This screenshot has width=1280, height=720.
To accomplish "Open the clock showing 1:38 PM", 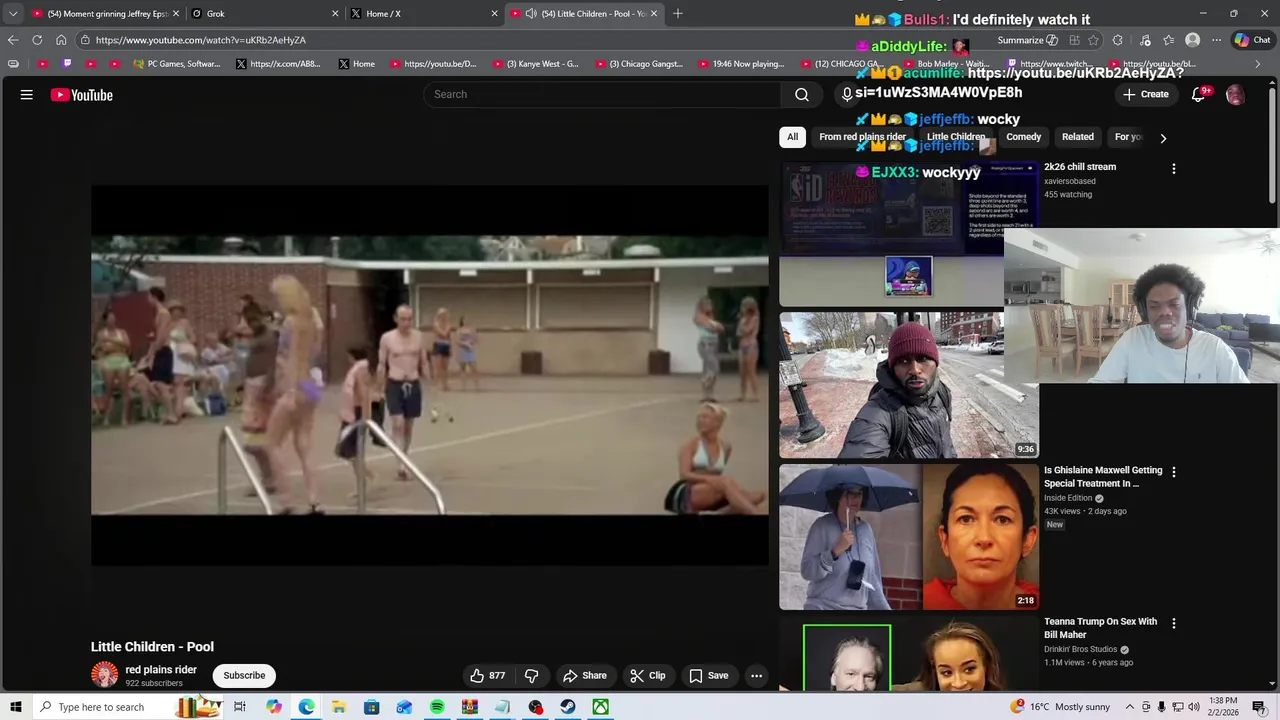I will click(1223, 707).
